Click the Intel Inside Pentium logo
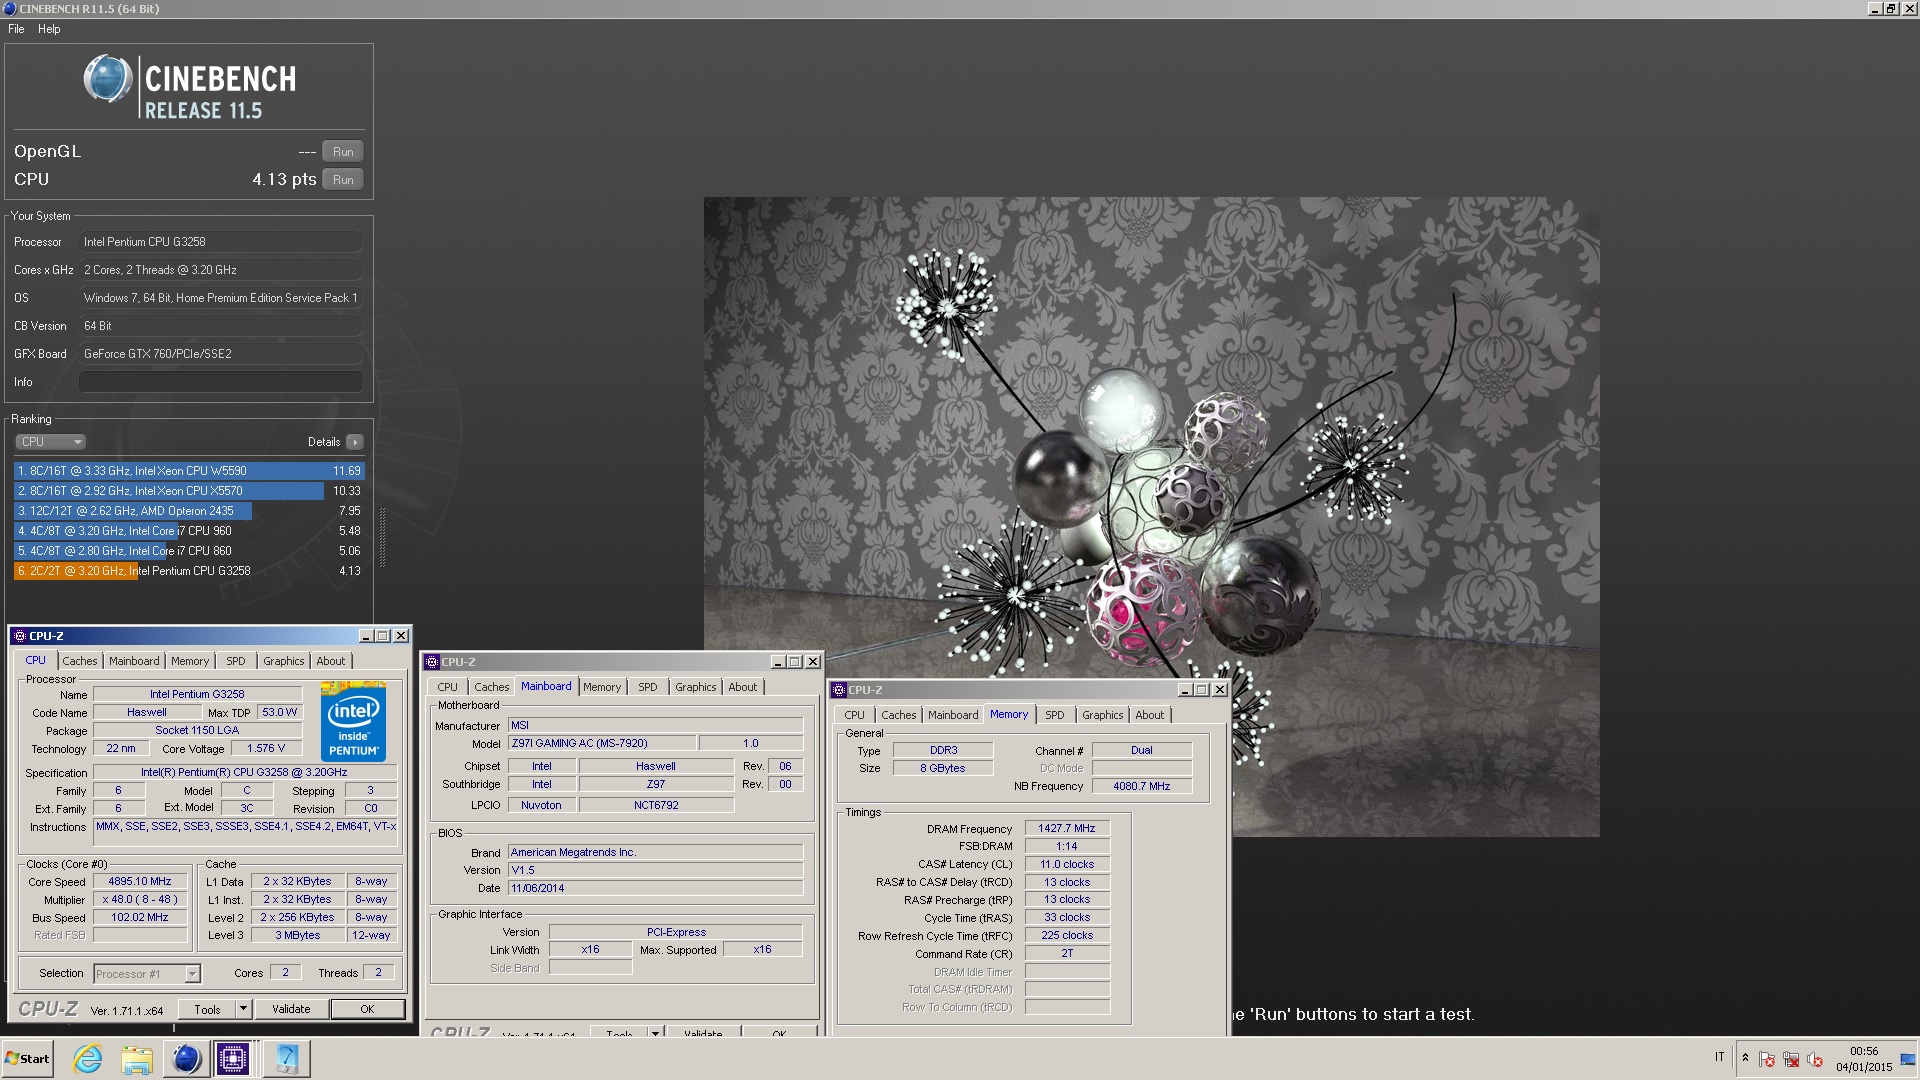This screenshot has width=1920, height=1080. pos(353,722)
